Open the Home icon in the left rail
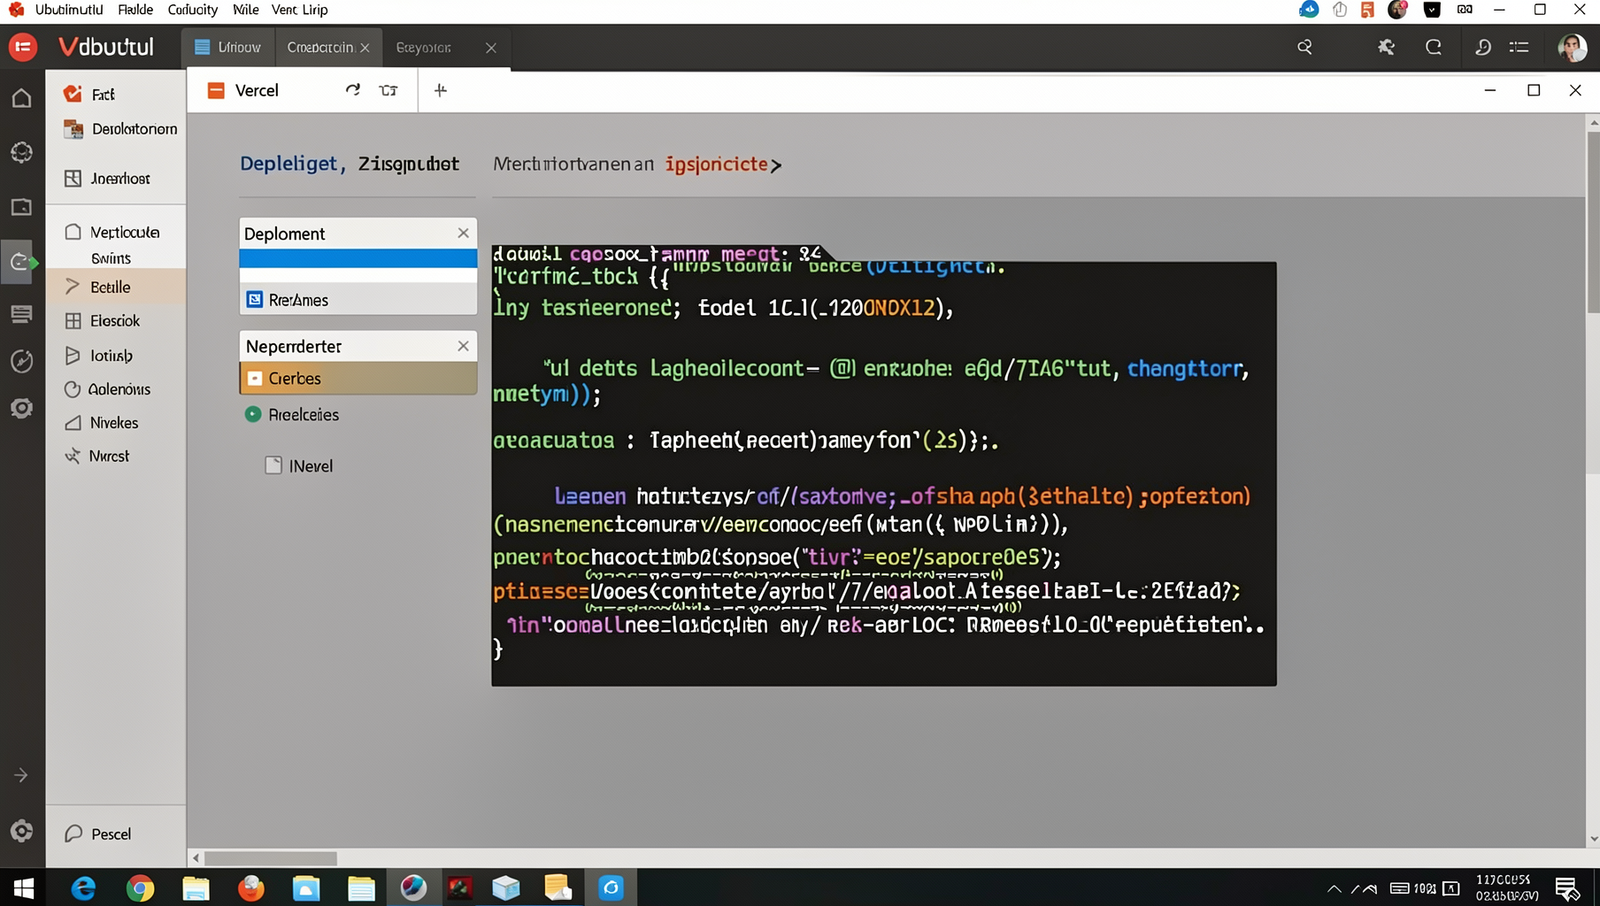The width and height of the screenshot is (1600, 906). tap(21, 98)
